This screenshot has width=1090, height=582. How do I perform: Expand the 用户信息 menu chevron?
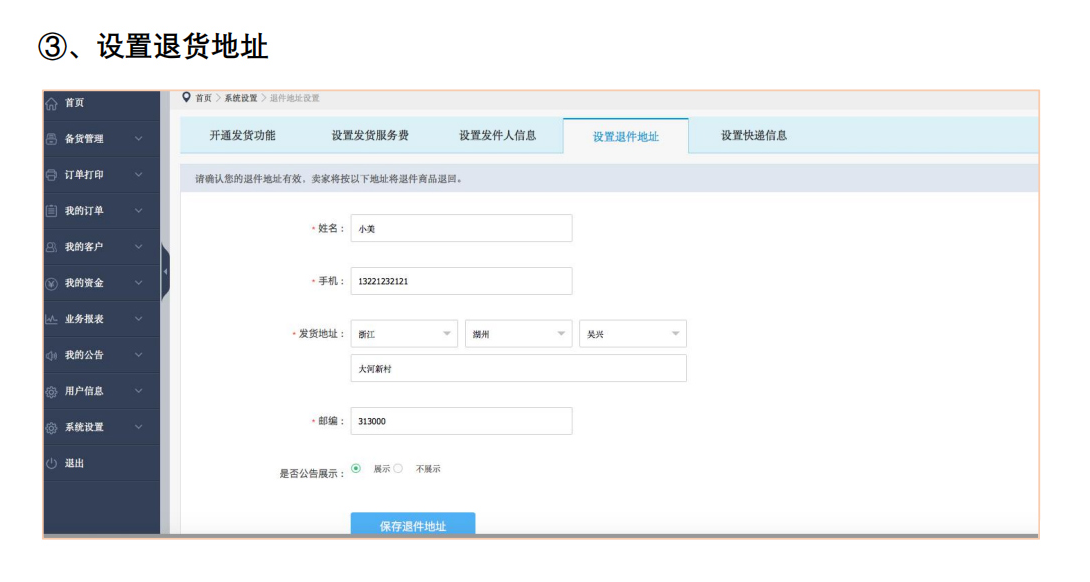(138, 391)
